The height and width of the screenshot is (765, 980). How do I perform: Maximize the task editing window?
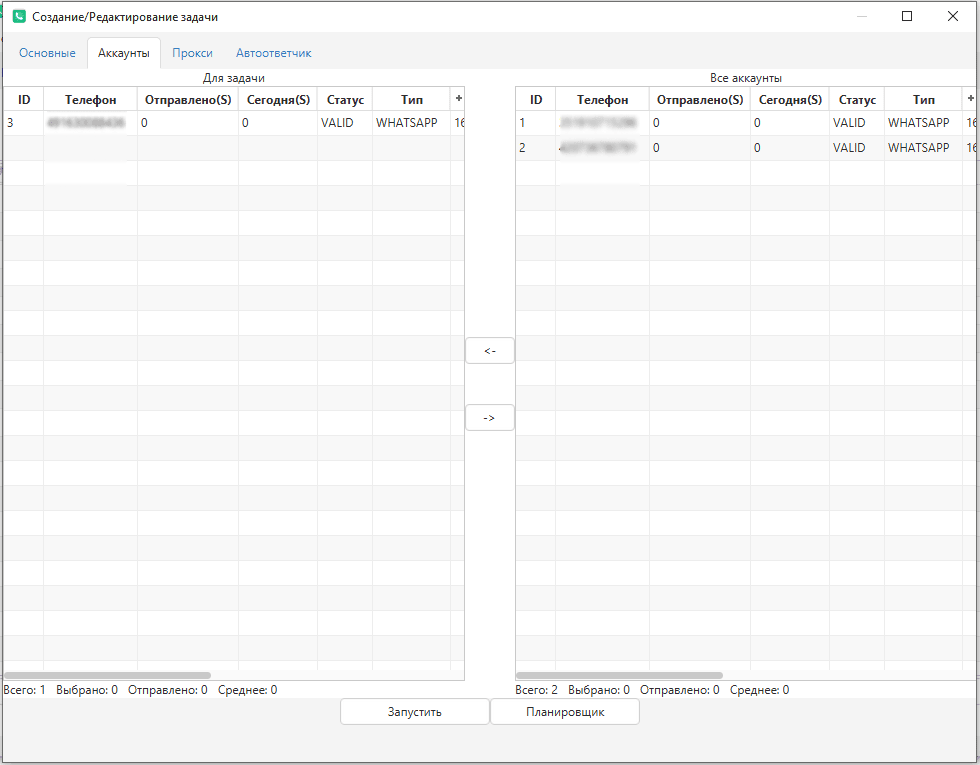pyautogui.click(x=907, y=16)
